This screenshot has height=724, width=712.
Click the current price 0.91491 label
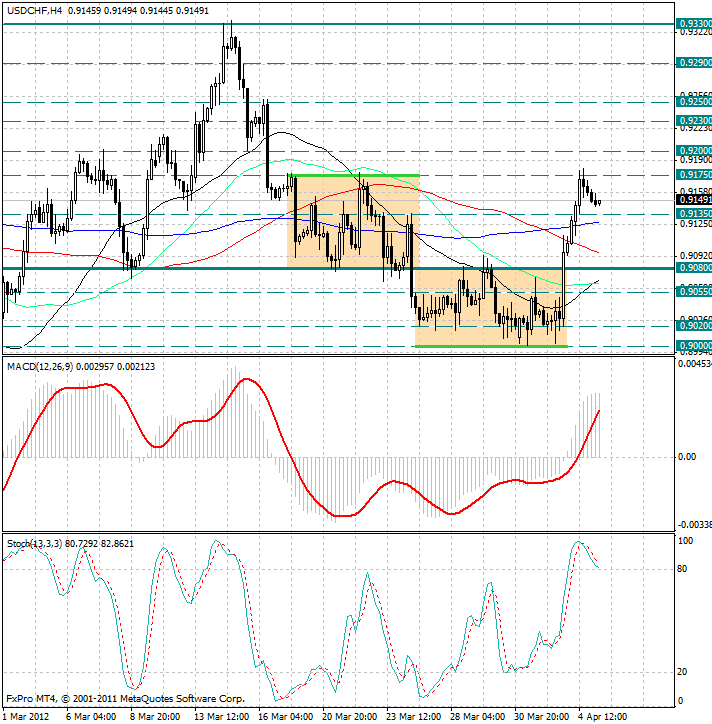point(694,200)
